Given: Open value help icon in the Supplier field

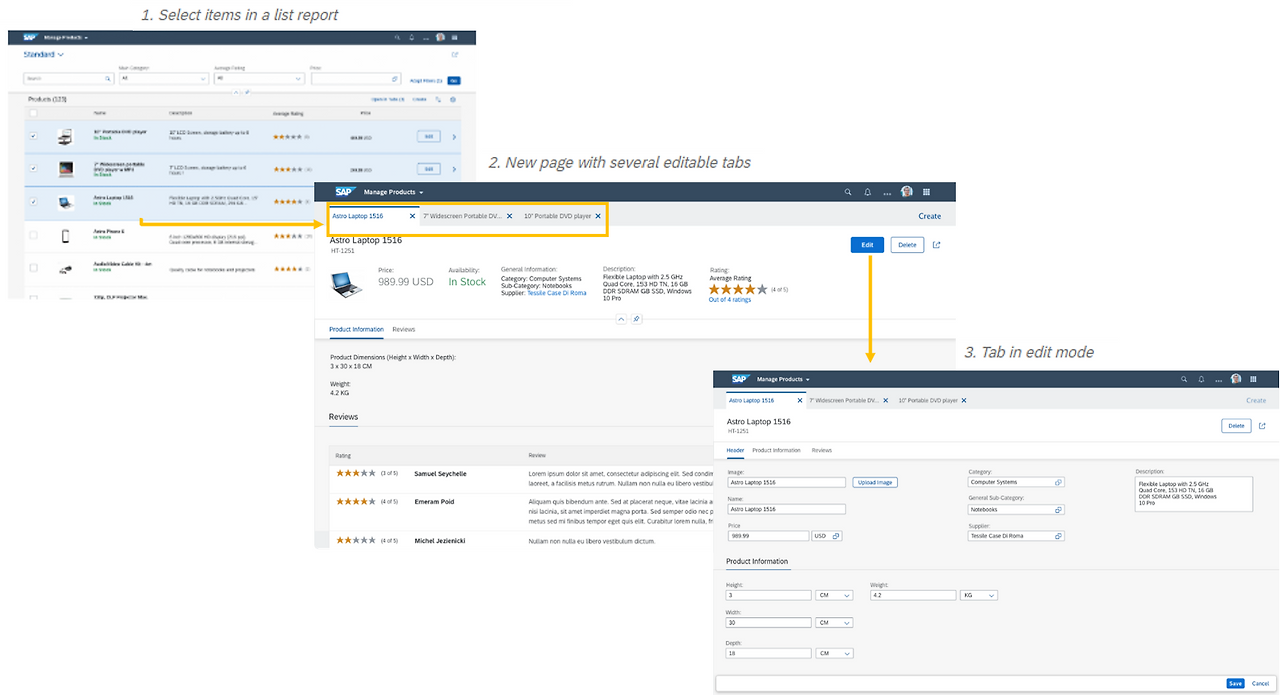Looking at the screenshot, I should pos(1059,536).
